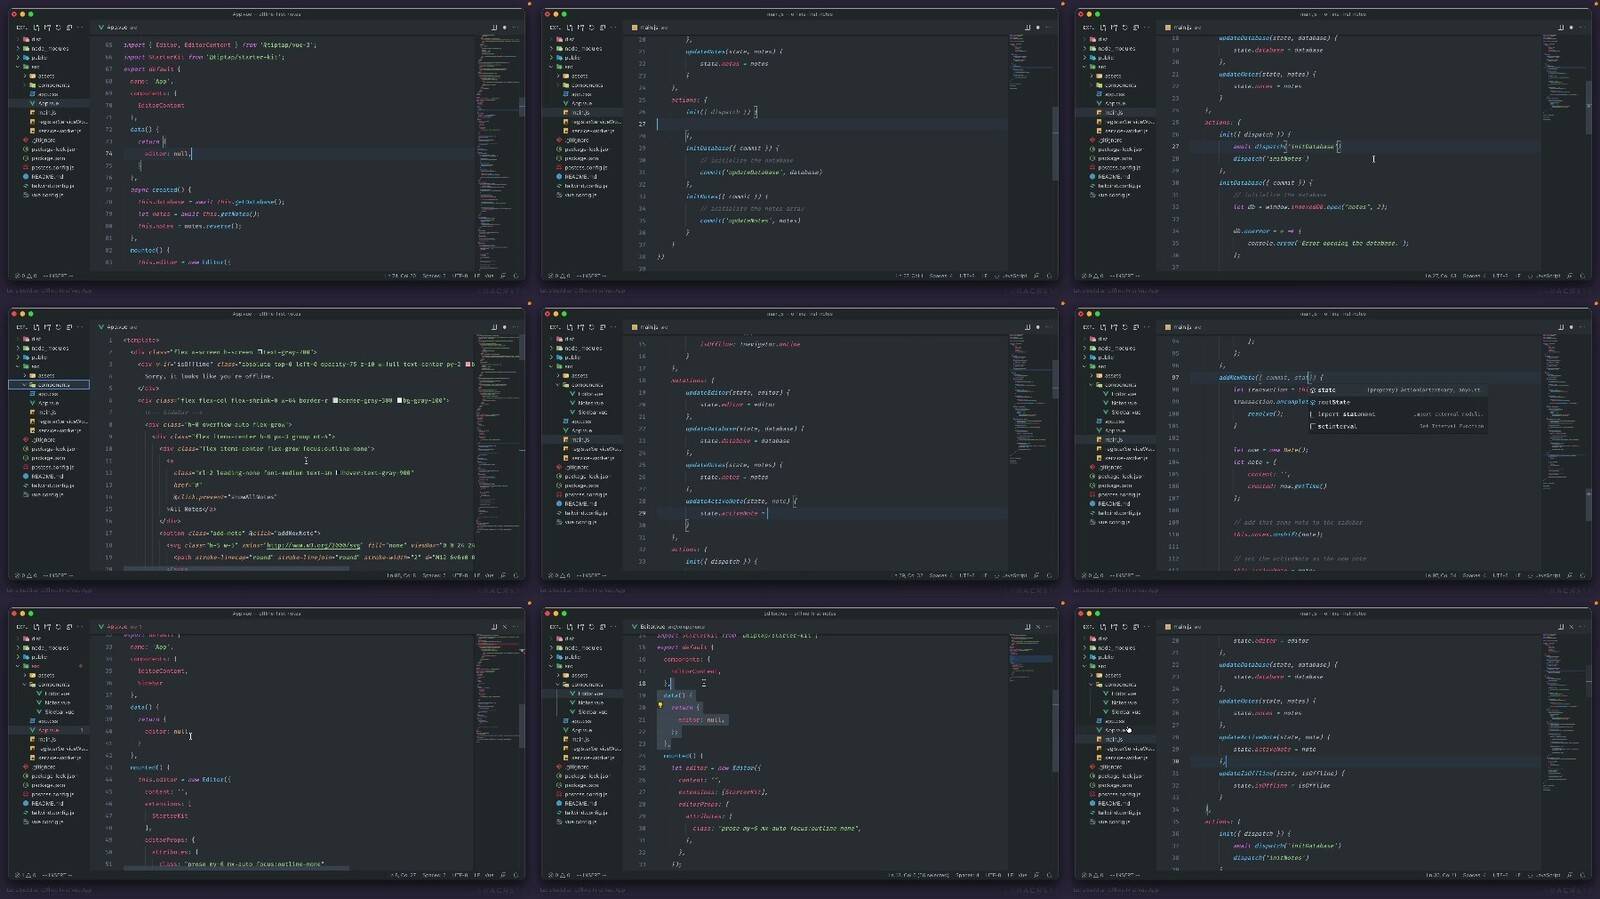Click Vue language mode in top-left status bar
This screenshot has height=899, width=1600.
(x=489, y=275)
